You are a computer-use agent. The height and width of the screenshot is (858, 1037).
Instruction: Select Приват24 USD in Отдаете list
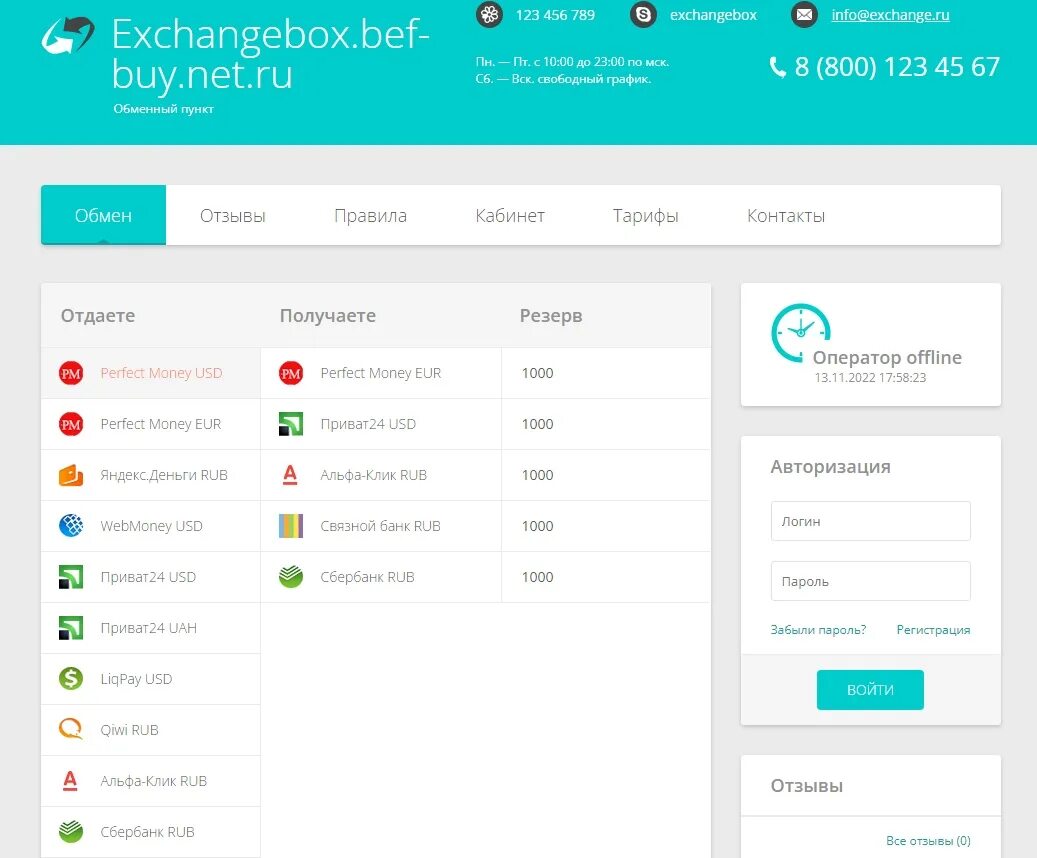pos(151,578)
